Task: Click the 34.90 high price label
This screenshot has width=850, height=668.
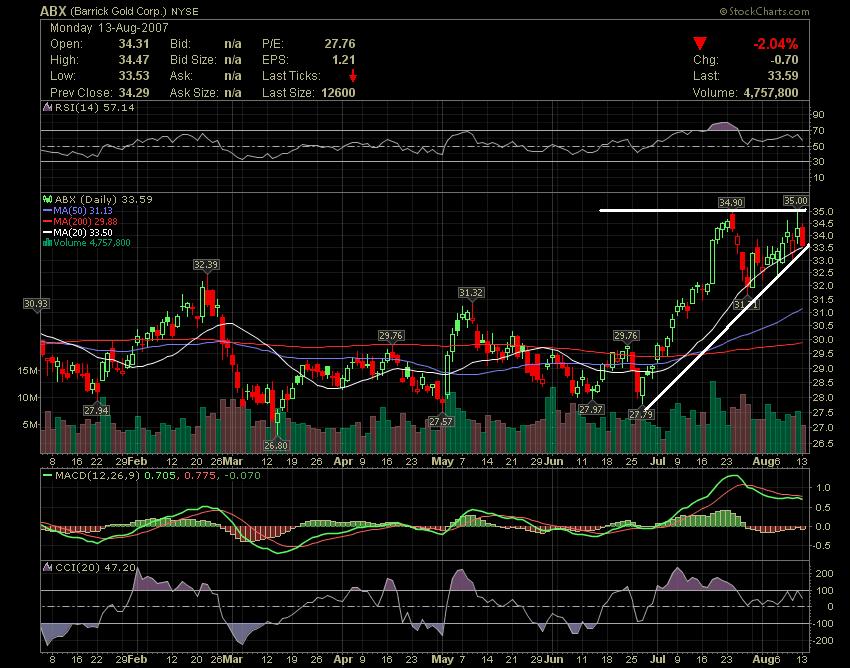Action: (x=731, y=202)
